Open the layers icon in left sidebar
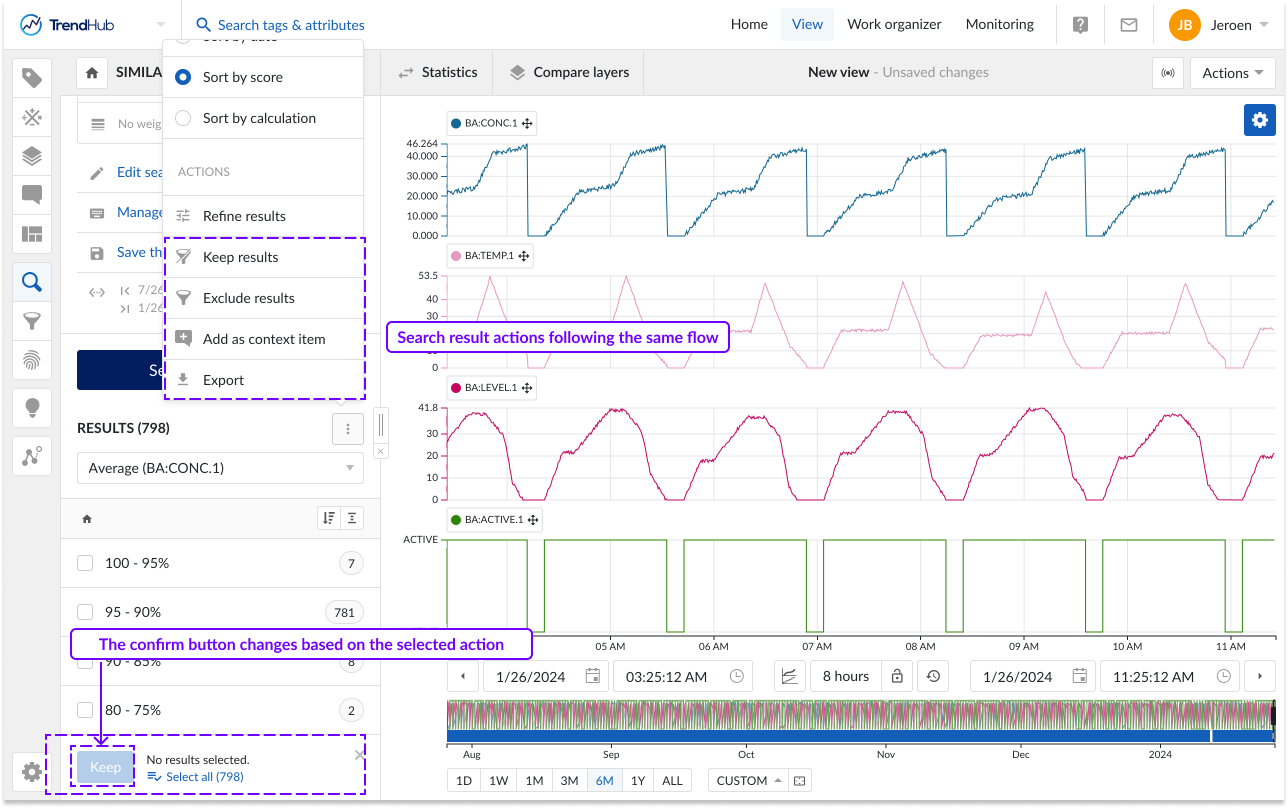 pyautogui.click(x=32, y=156)
